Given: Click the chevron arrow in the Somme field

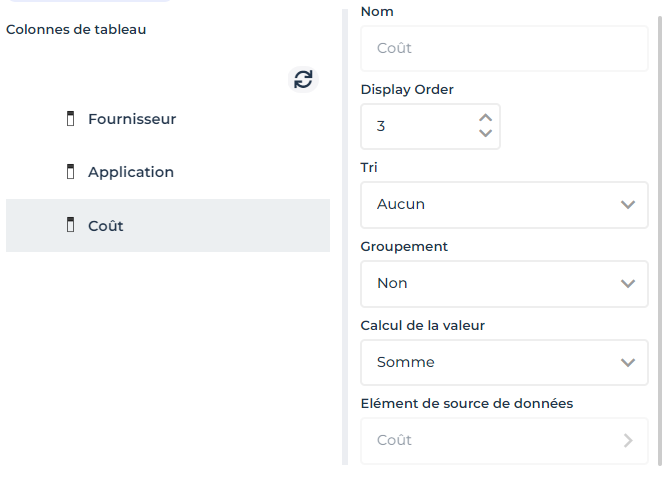Looking at the screenshot, I should 628,362.
